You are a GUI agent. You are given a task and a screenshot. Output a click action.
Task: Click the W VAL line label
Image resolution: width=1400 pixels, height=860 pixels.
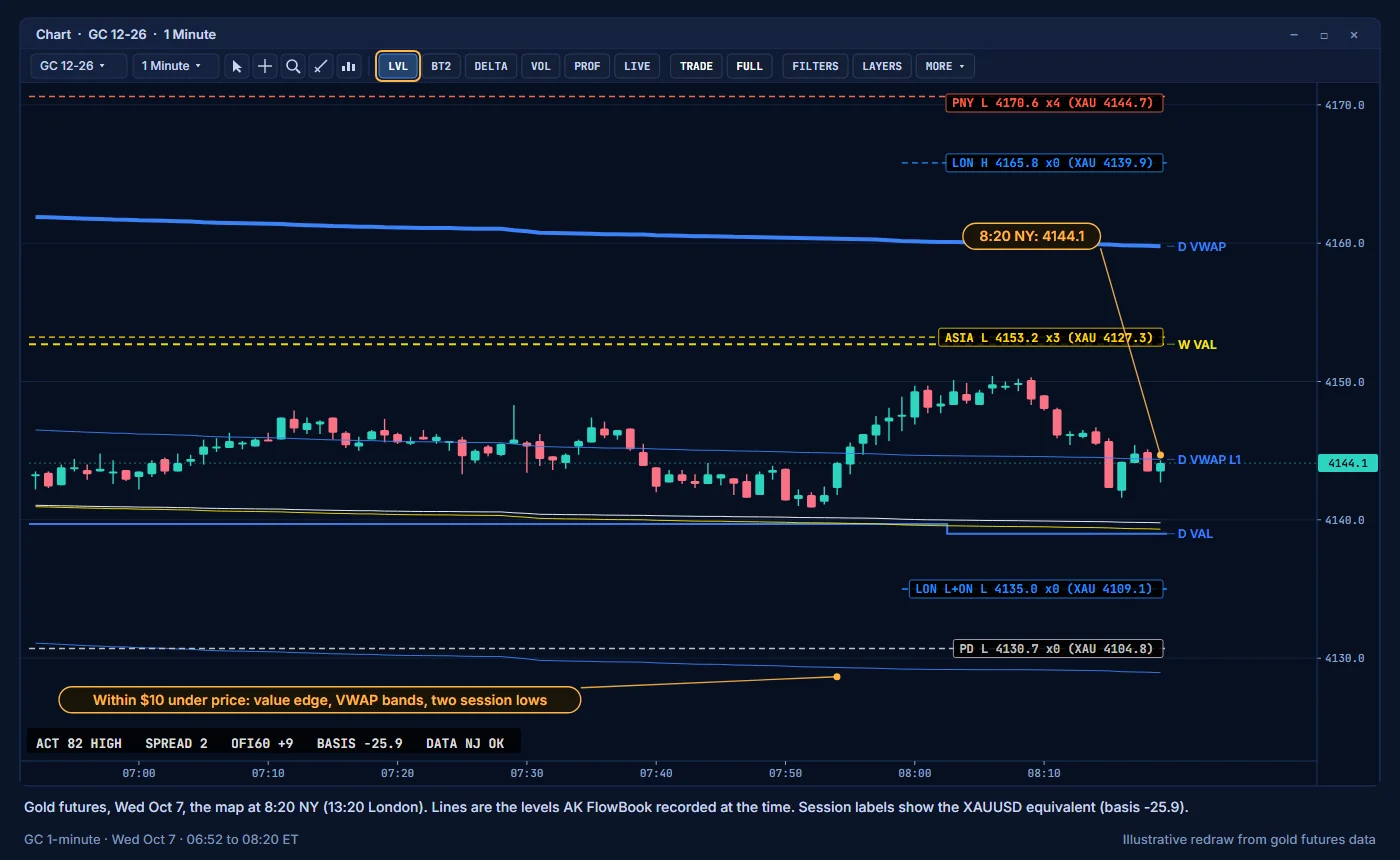[1197, 344]
